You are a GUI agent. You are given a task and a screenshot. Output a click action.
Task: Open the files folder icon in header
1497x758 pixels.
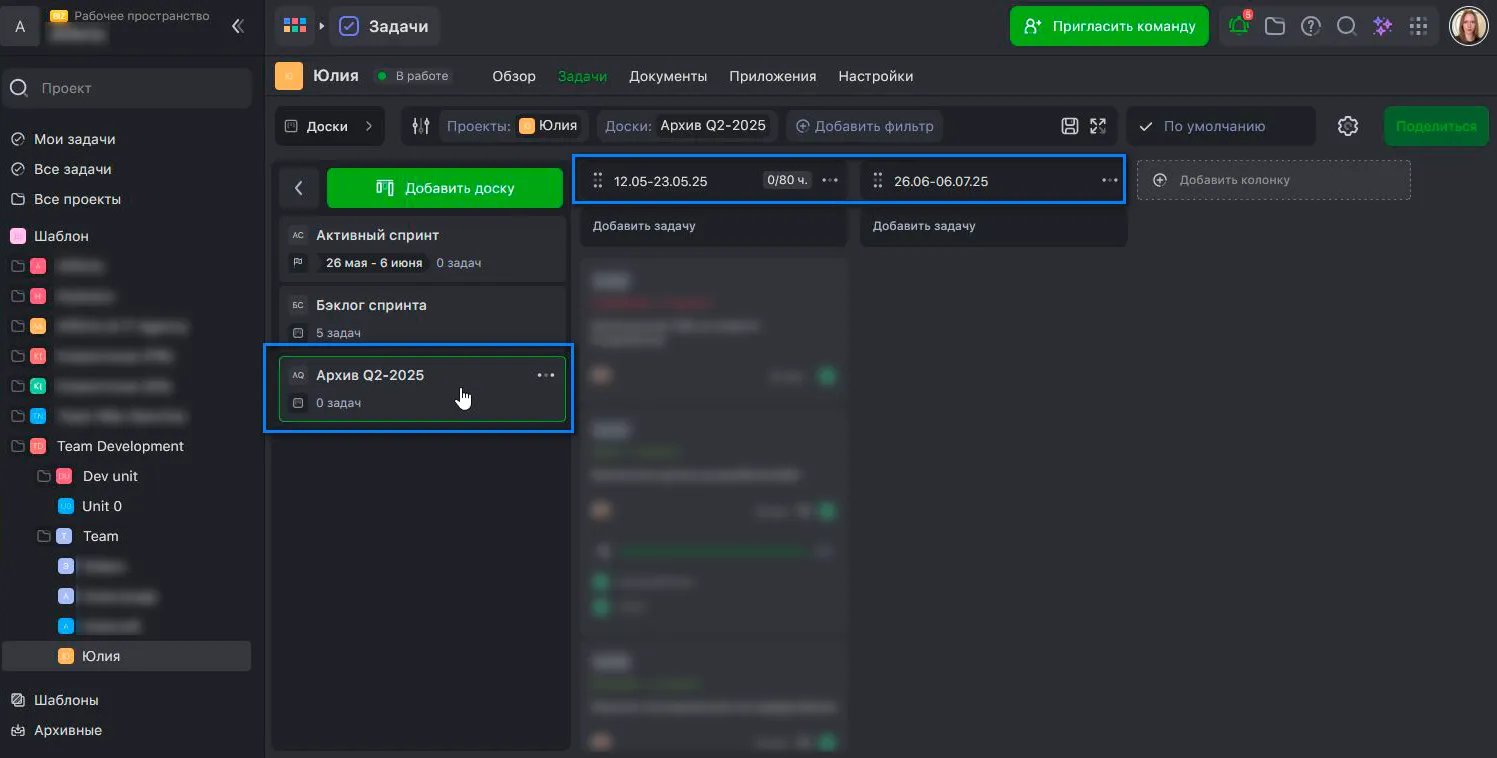pos(1274,27)
